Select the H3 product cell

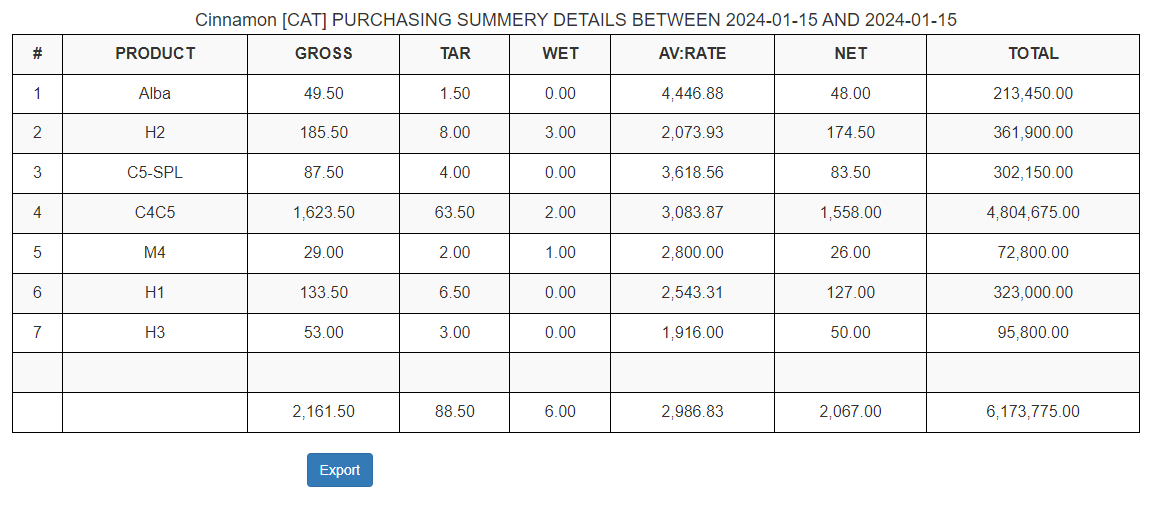tap(155, 333)
